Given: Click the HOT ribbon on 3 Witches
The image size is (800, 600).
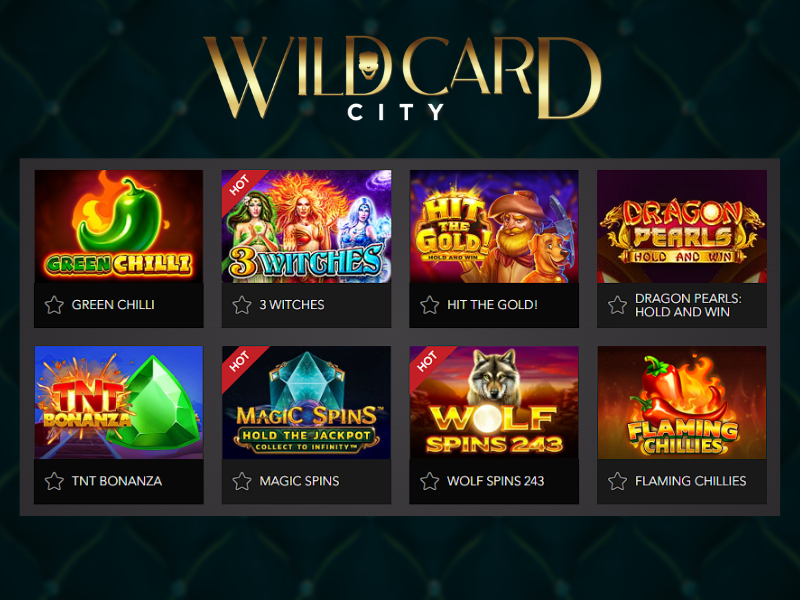Looking at the screenshot, I should click(240, 186).
